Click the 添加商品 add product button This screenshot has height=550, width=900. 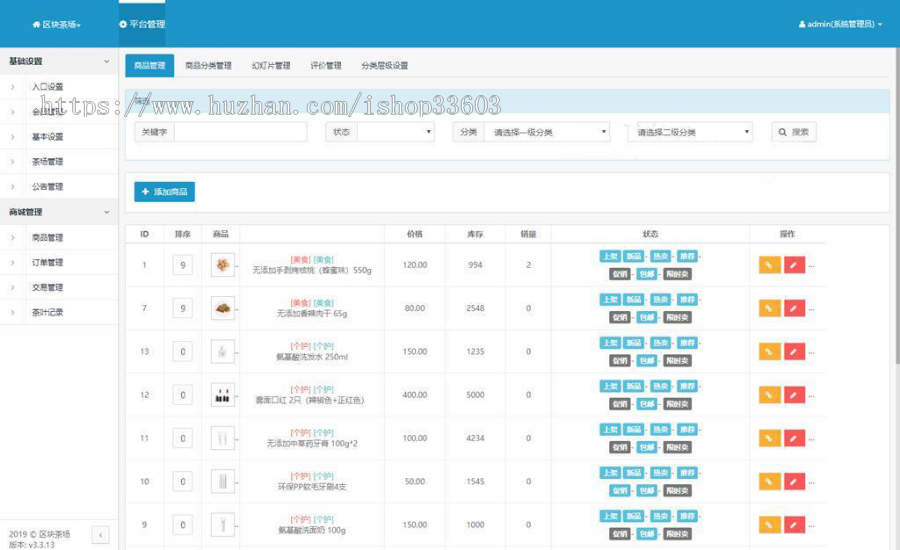[165, 192]
